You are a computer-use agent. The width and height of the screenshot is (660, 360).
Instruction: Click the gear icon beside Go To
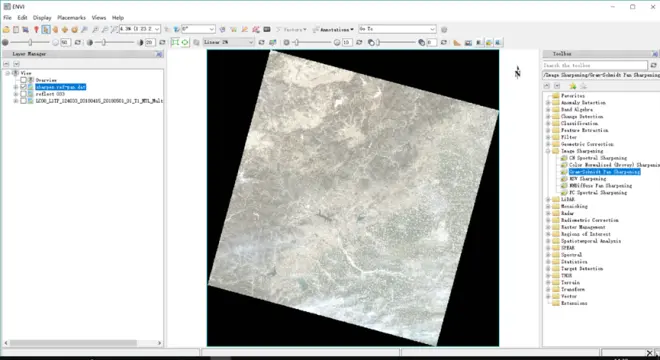pos(444,29)
